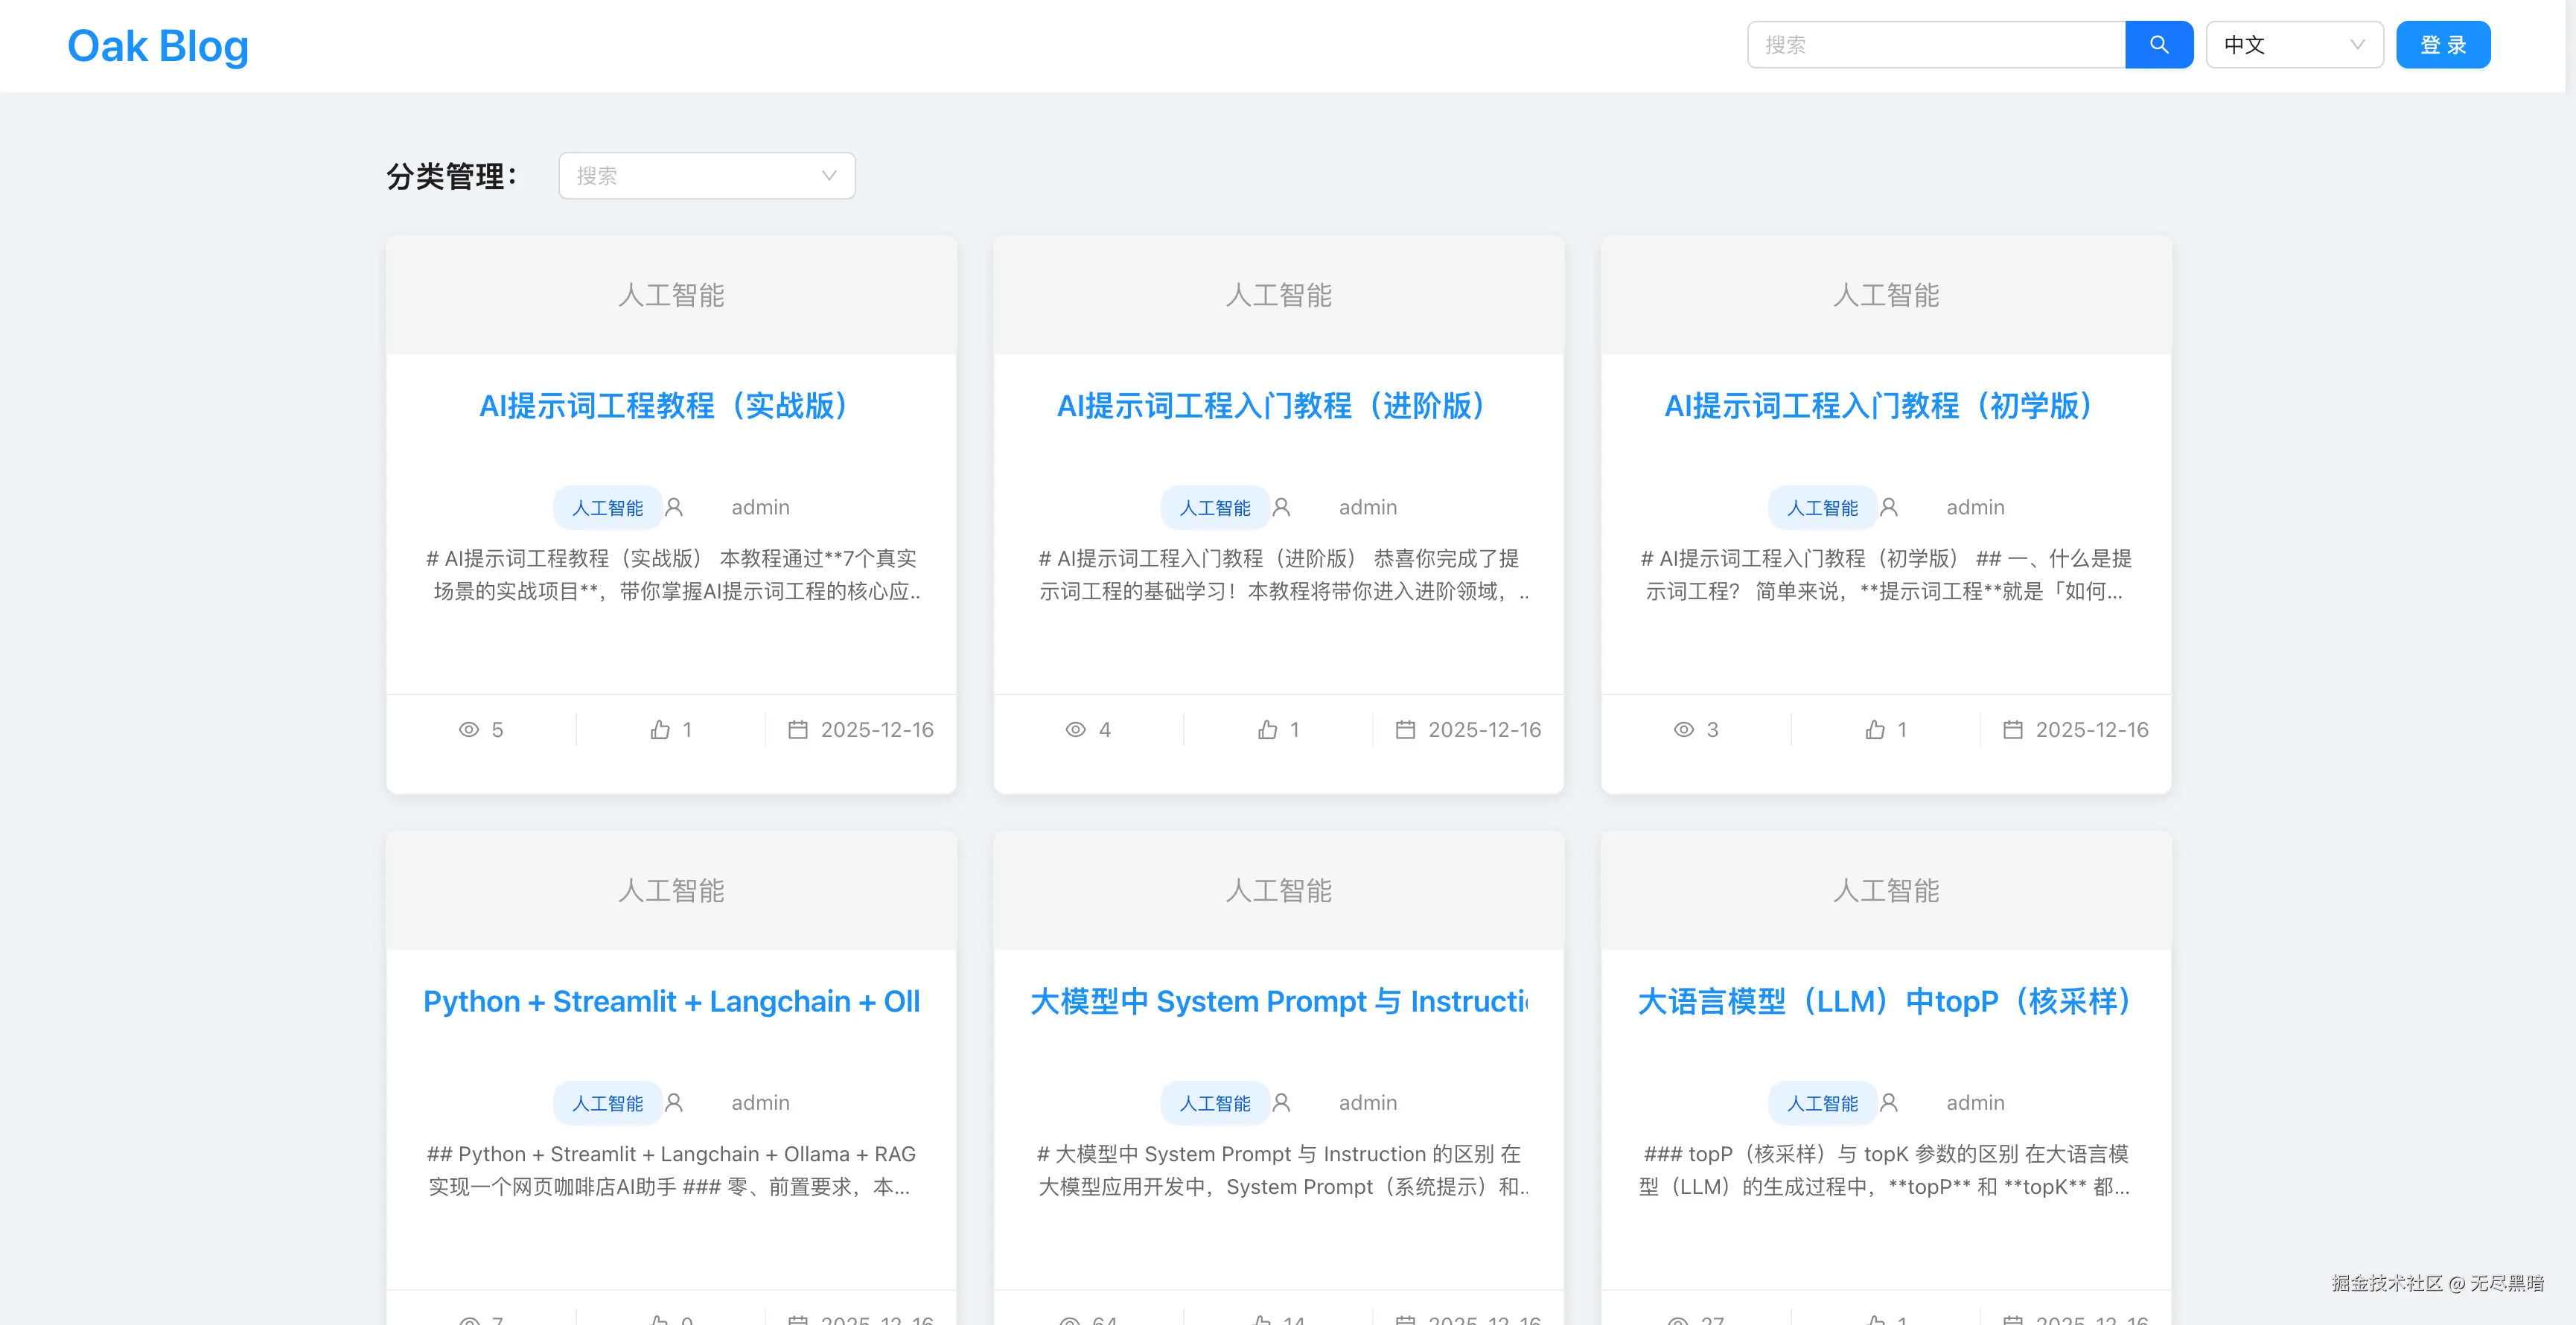Click the 人工智能 tag on the 实战版 card
The image size is (2576, 1325).
(607, 508)
